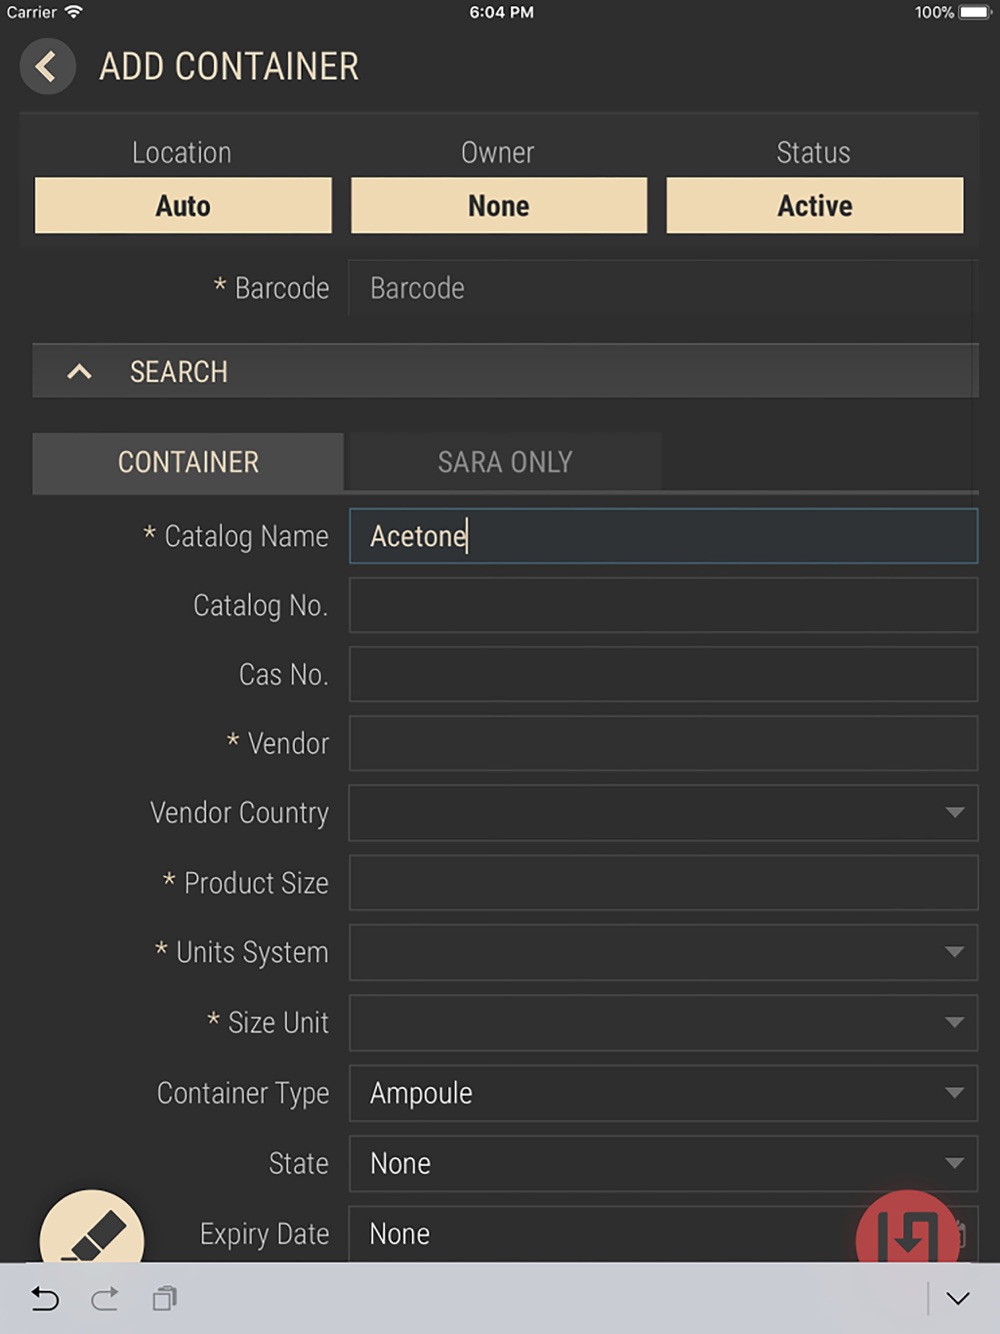Open the Units System dropdown
1000x1334 pixels.
(x=663, y=952)
